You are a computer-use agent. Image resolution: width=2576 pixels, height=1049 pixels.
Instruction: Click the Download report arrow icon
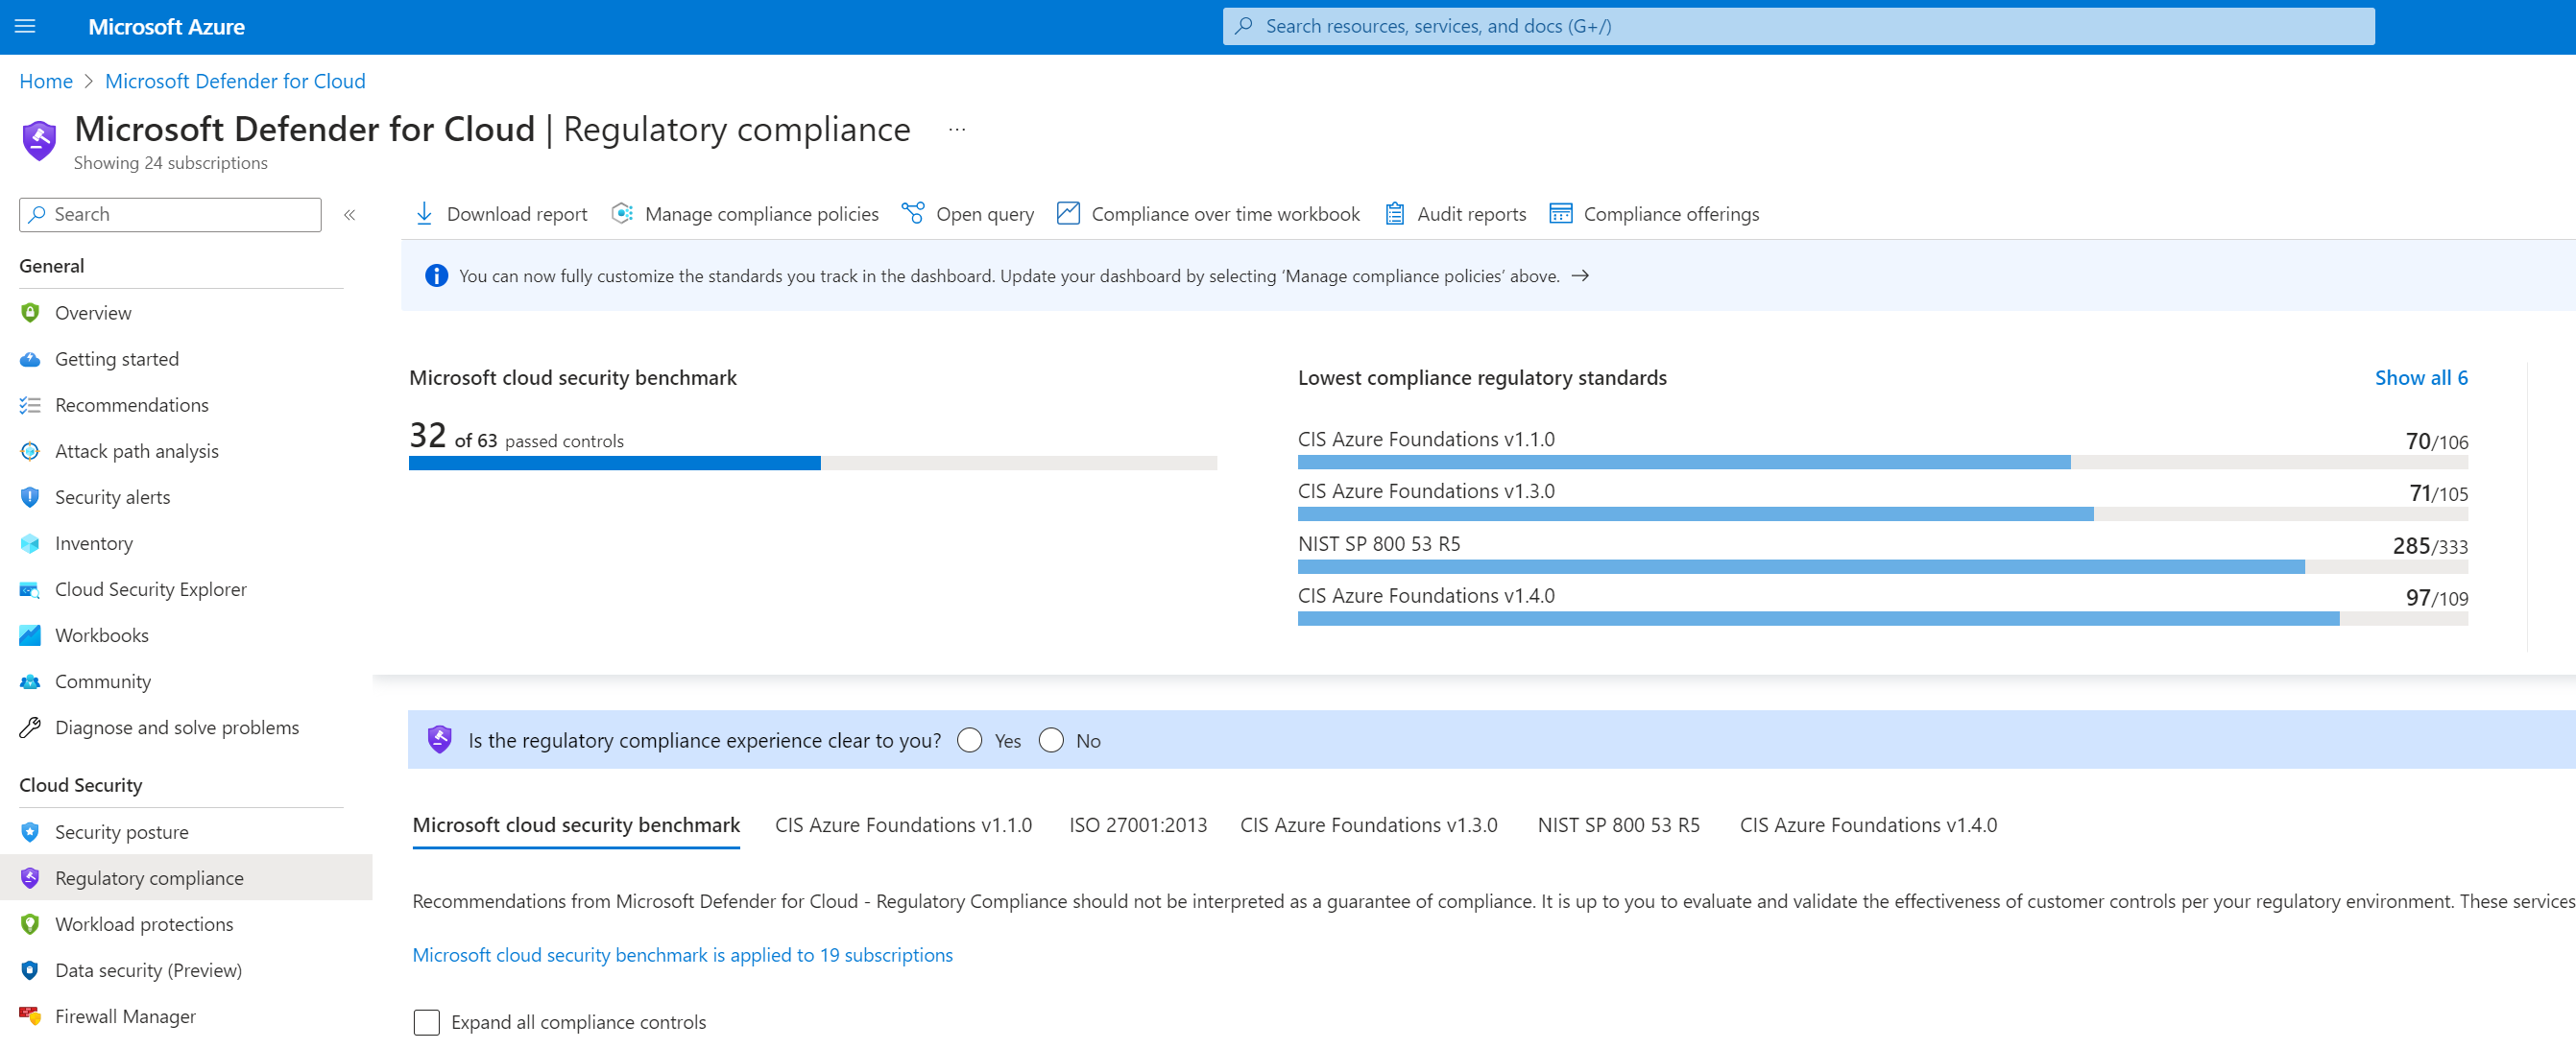pos(424,214)
